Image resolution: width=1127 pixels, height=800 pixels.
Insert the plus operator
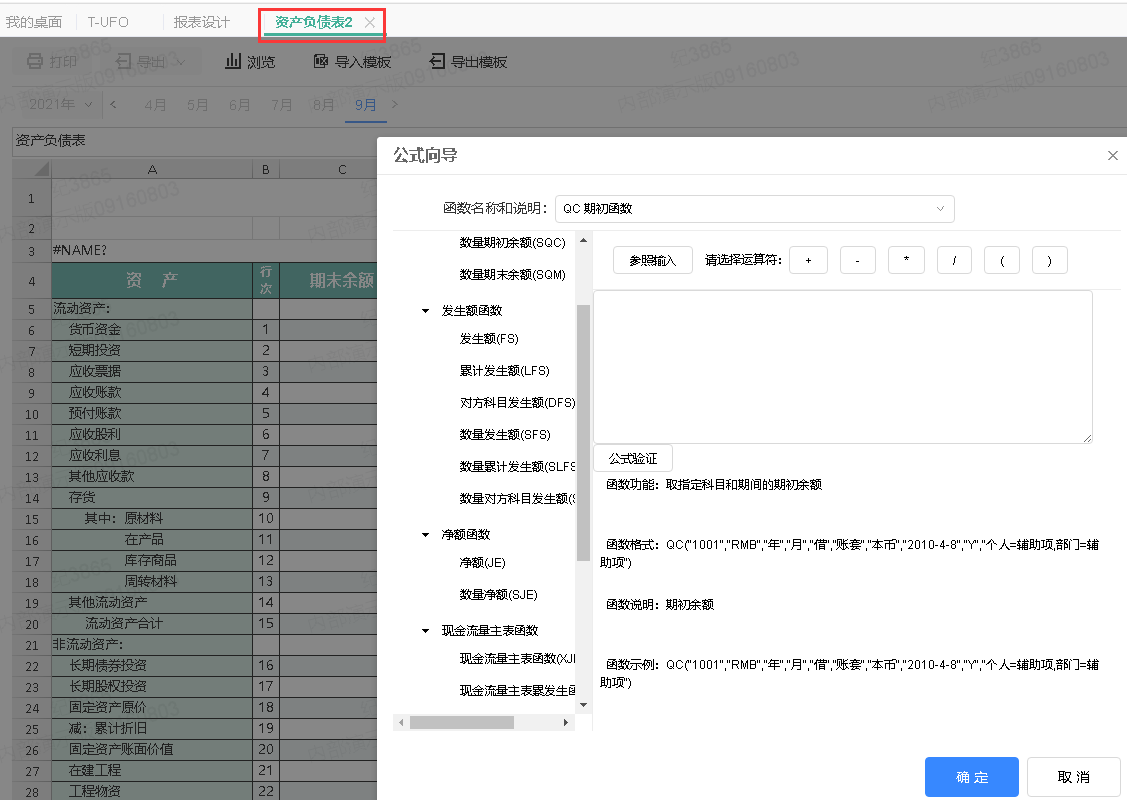click(x=808, y=260)
